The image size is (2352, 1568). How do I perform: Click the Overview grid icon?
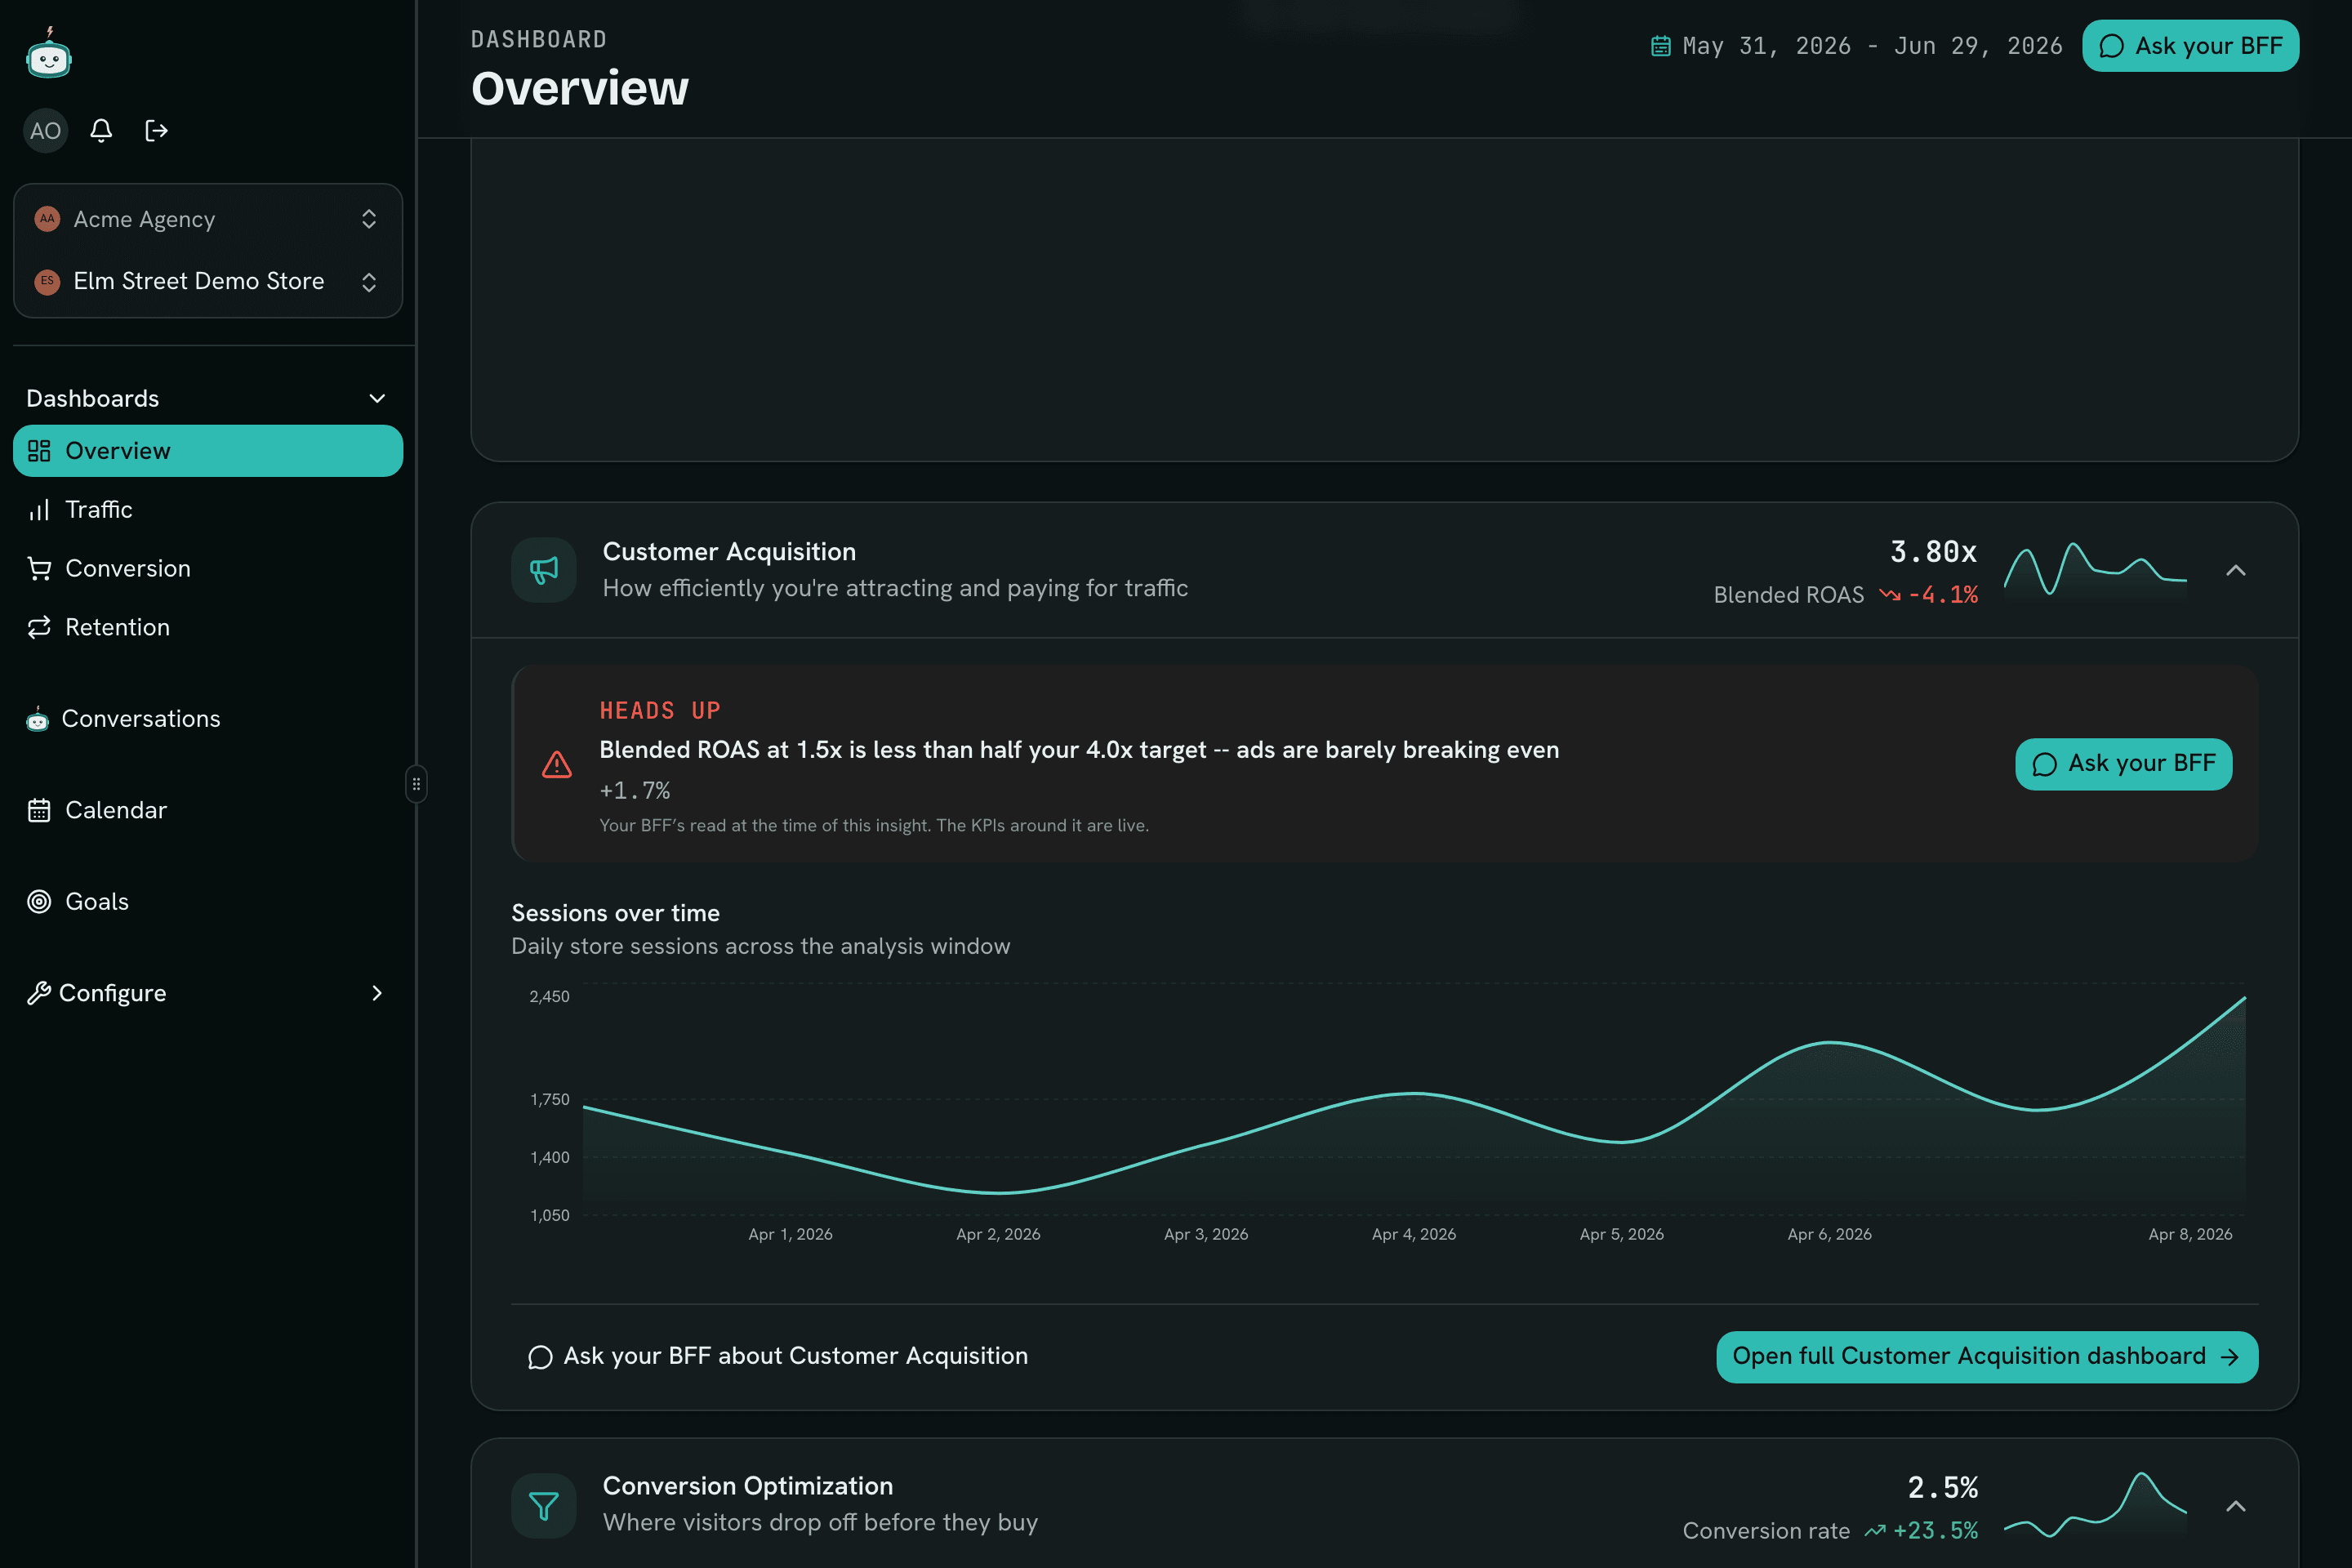tap(39, 451)
